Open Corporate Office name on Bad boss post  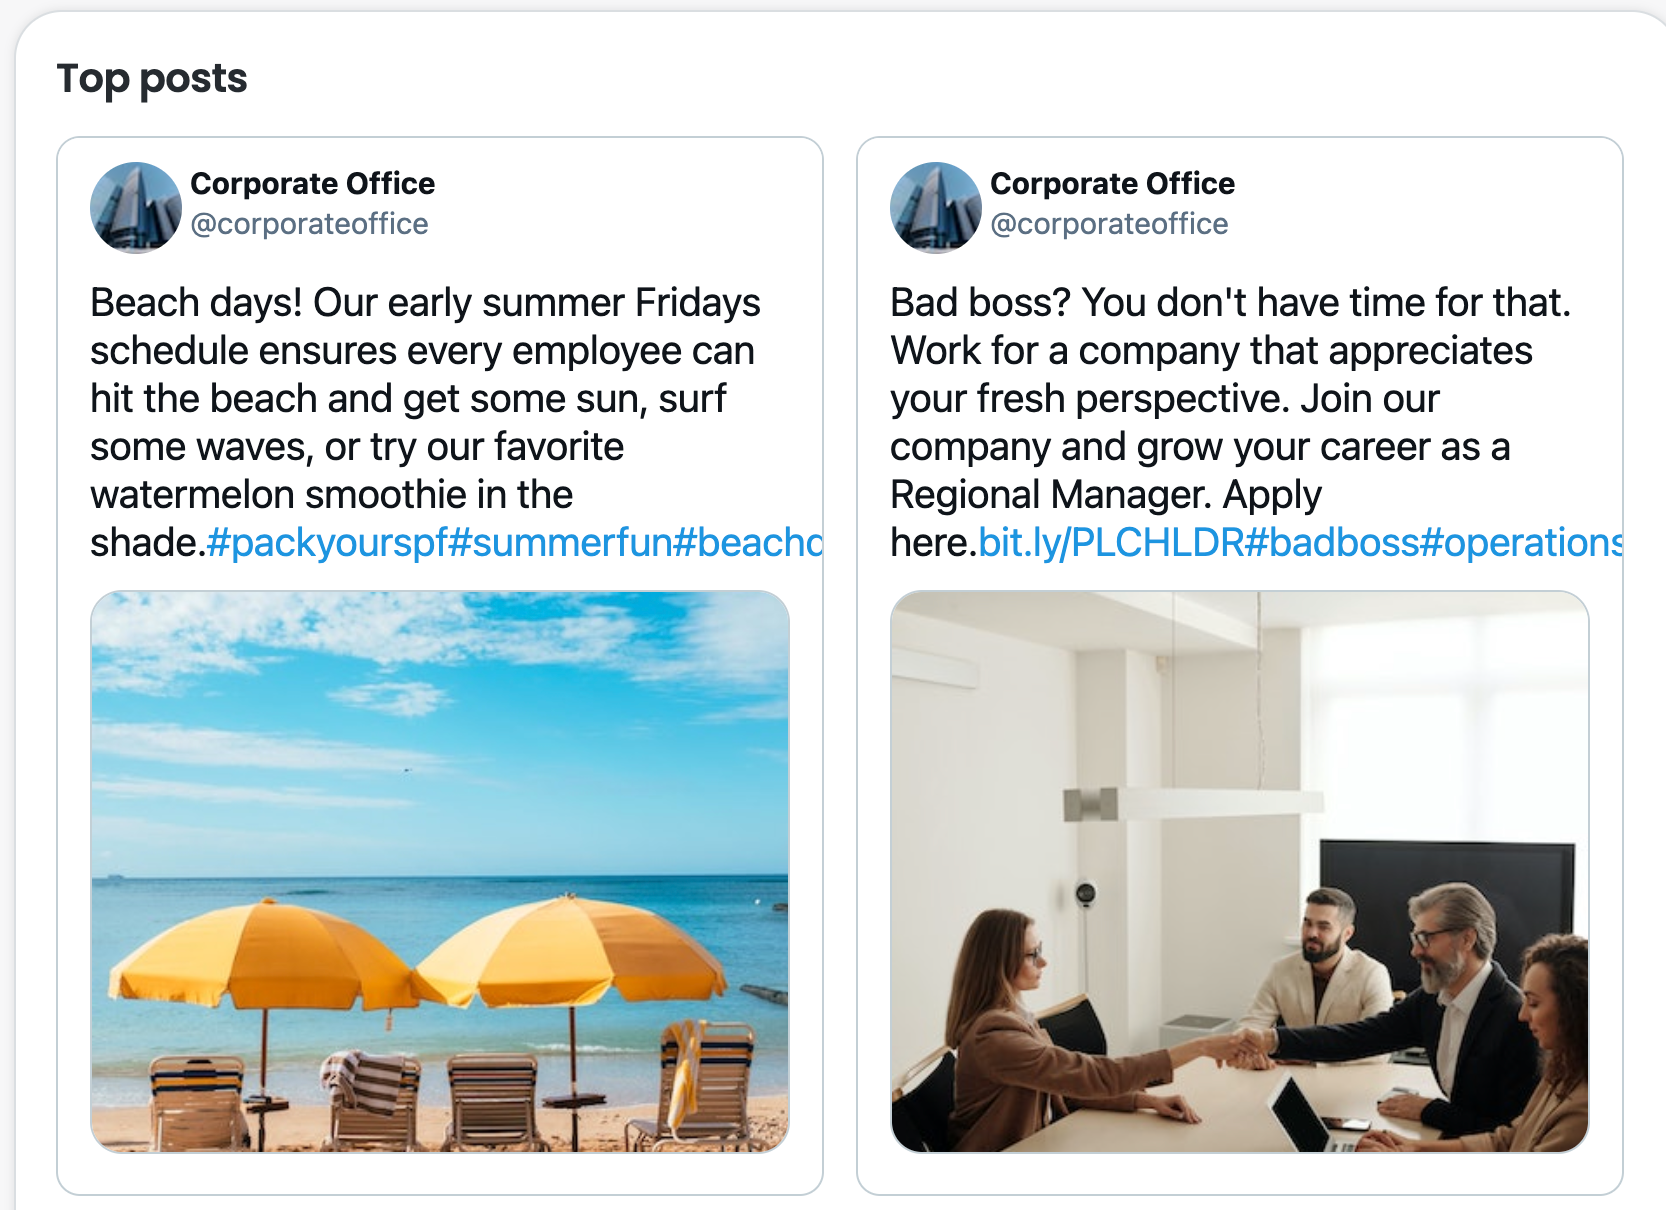click(1112, 184)
